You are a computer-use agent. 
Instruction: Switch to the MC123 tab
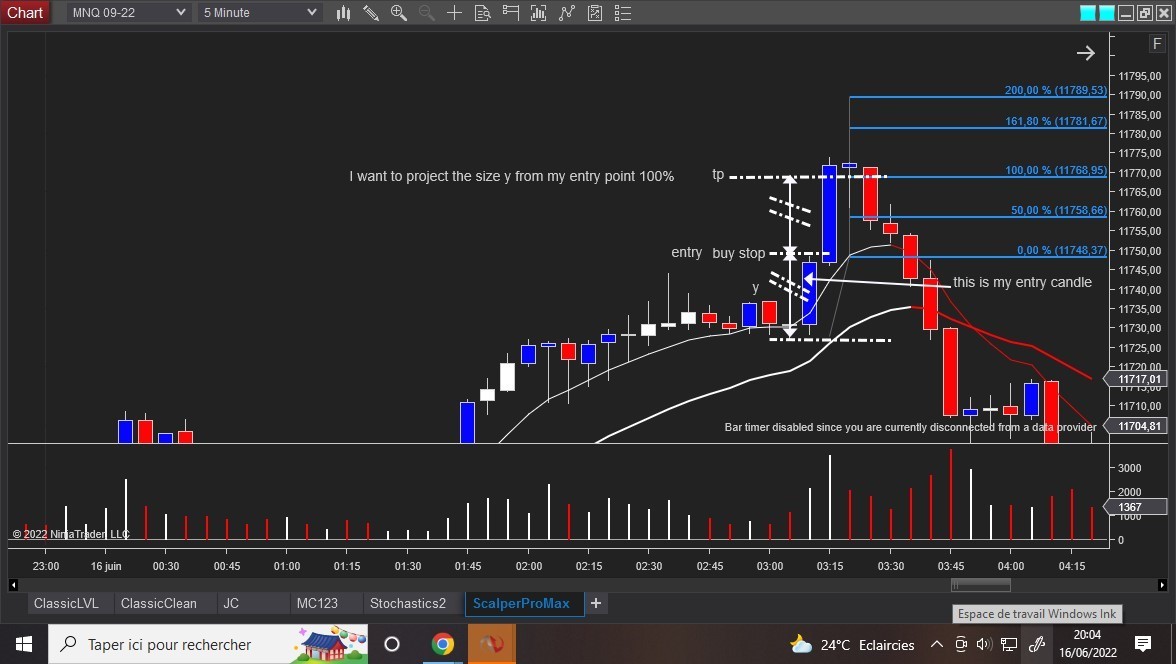click(317, 603)
